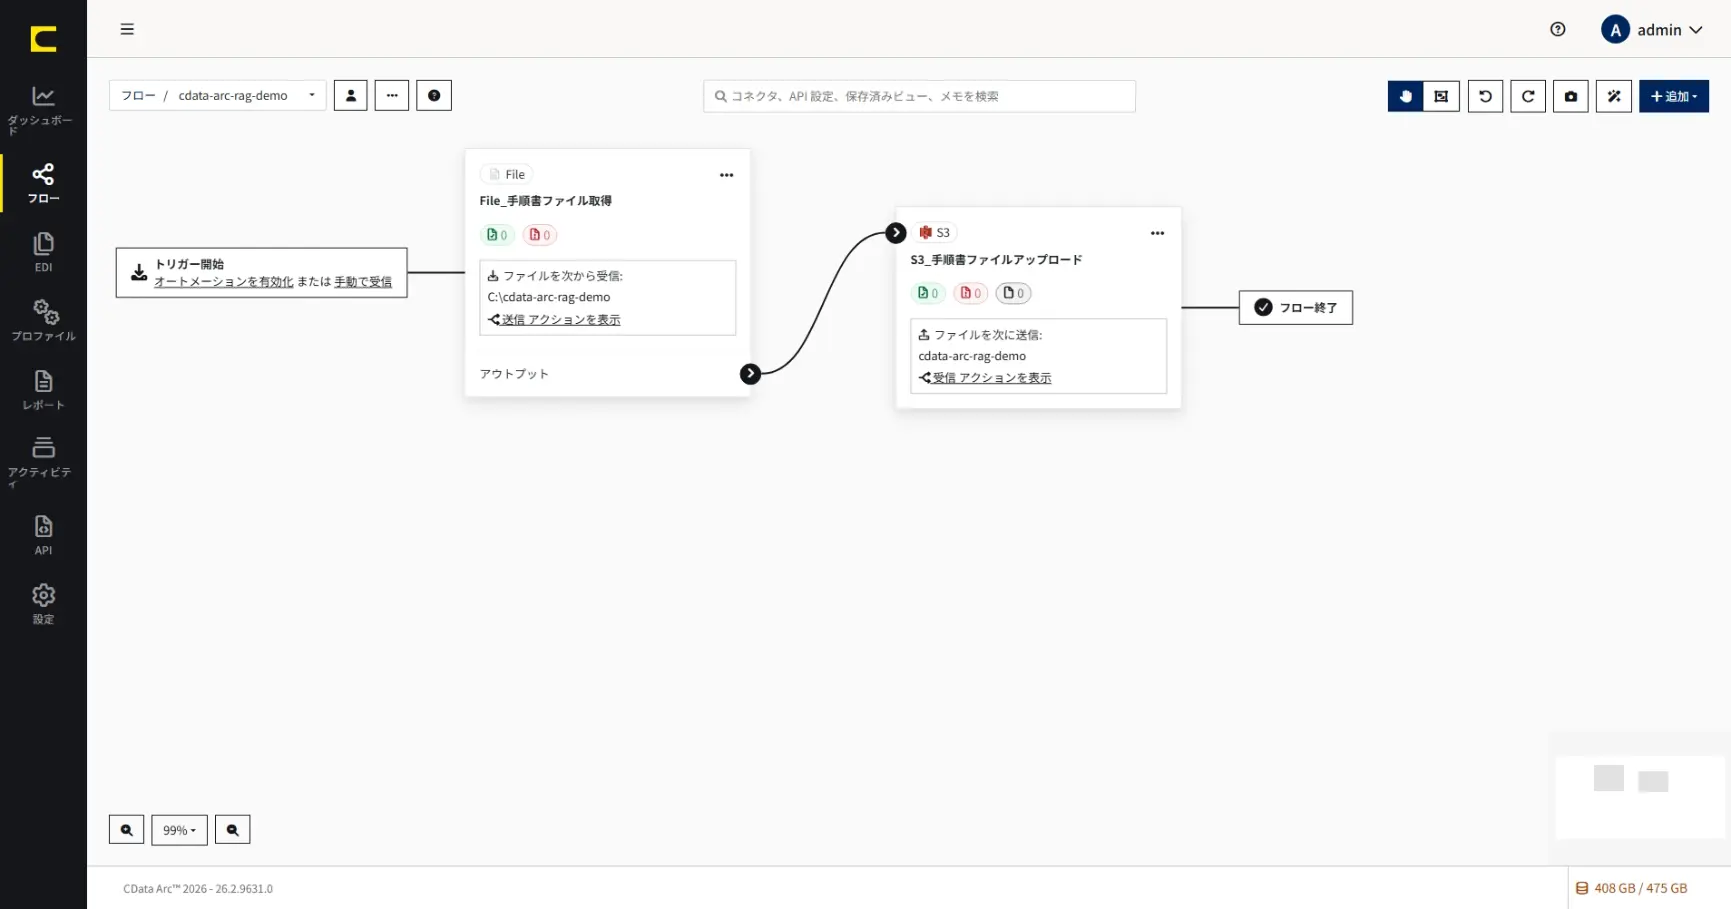Open the Settings gear in sidebar
1731x909 pixels.
click(x=43, y=603)
